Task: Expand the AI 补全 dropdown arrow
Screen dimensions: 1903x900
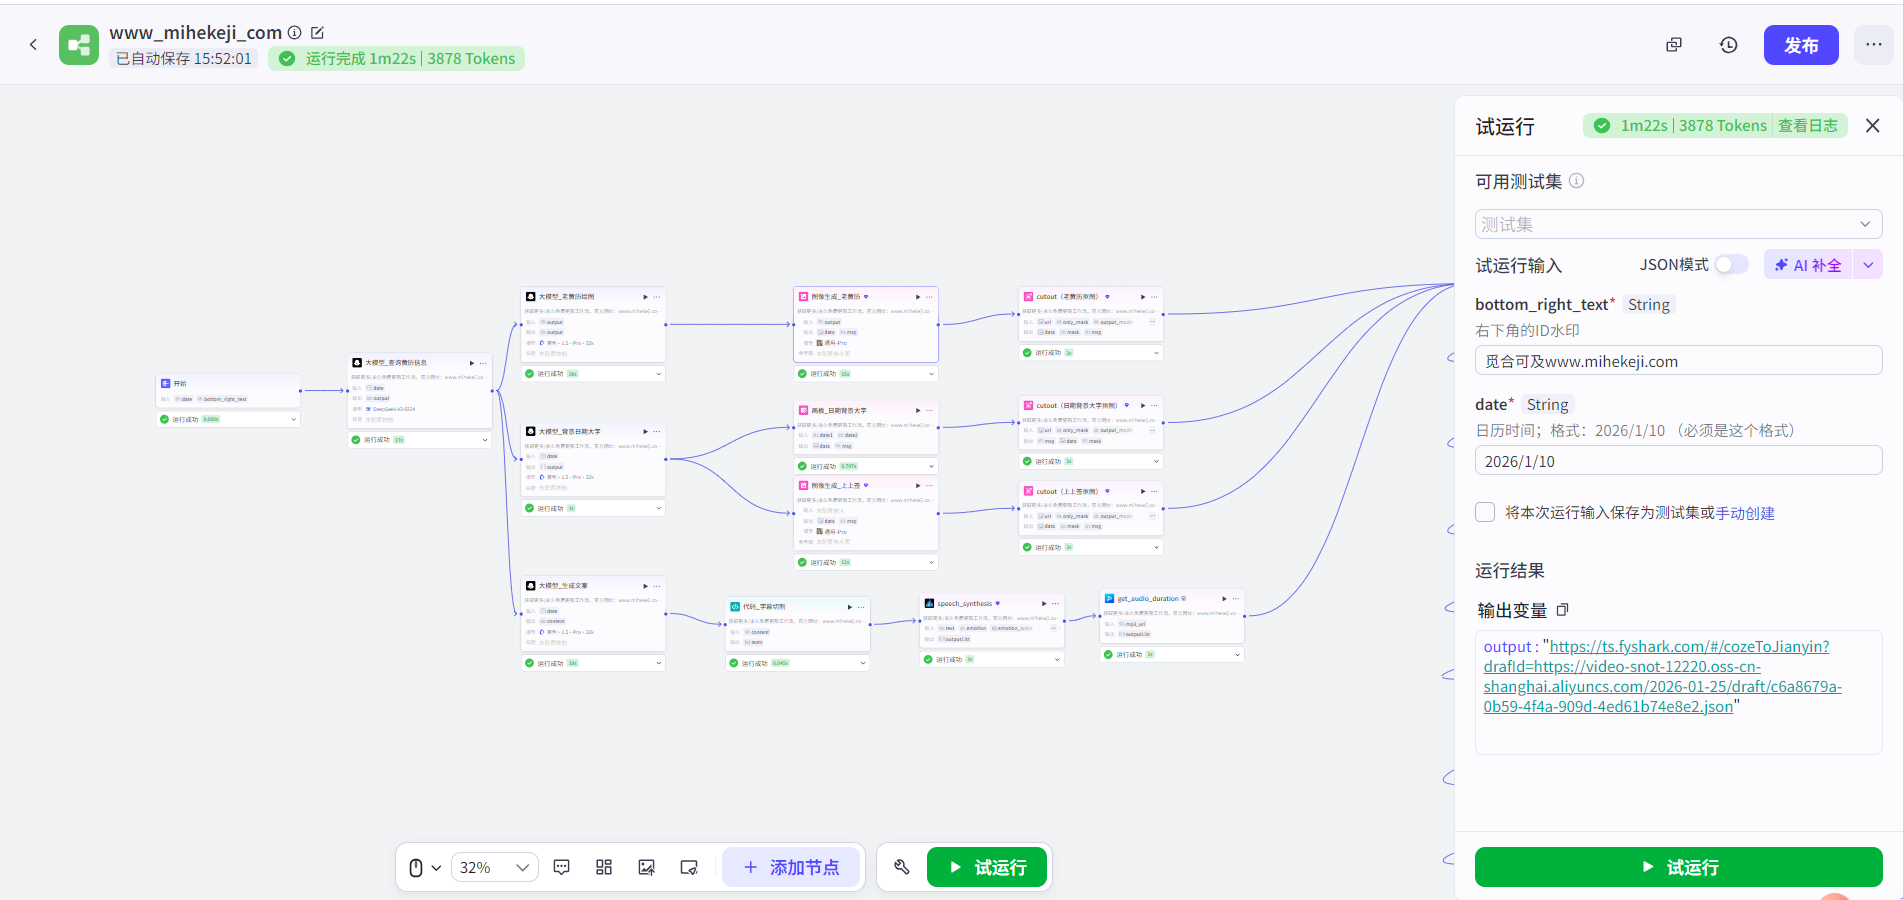Action: pos(1868,265)
